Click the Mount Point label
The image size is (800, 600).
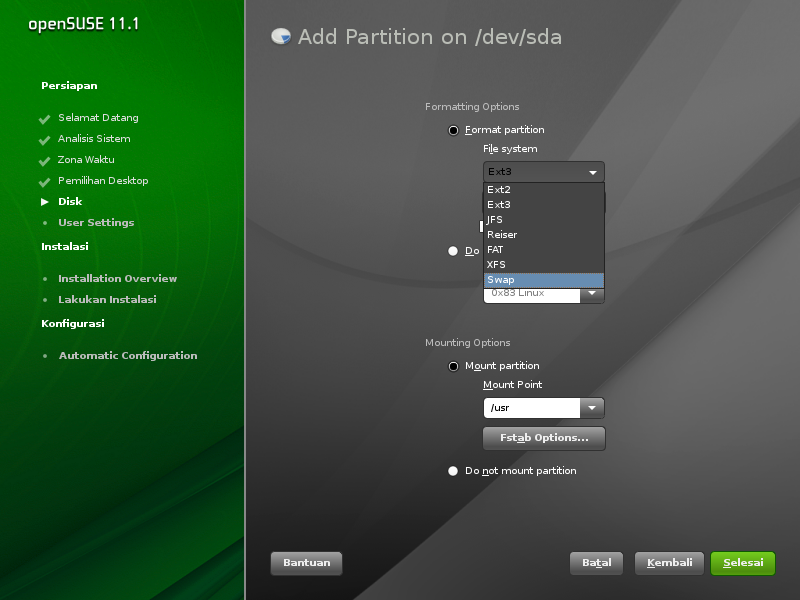pyautogui.click(x=512, y=385)
